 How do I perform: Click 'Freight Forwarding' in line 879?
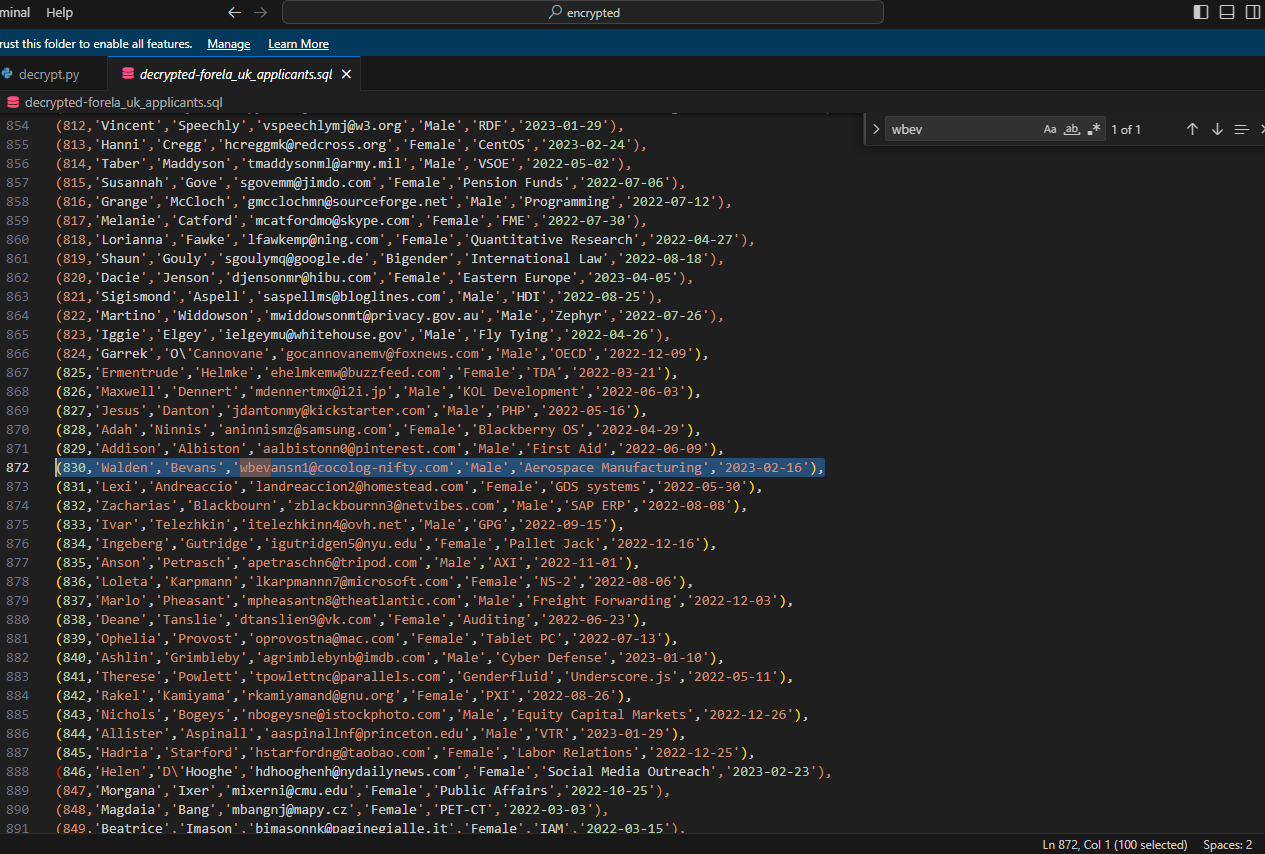(603, 601)
